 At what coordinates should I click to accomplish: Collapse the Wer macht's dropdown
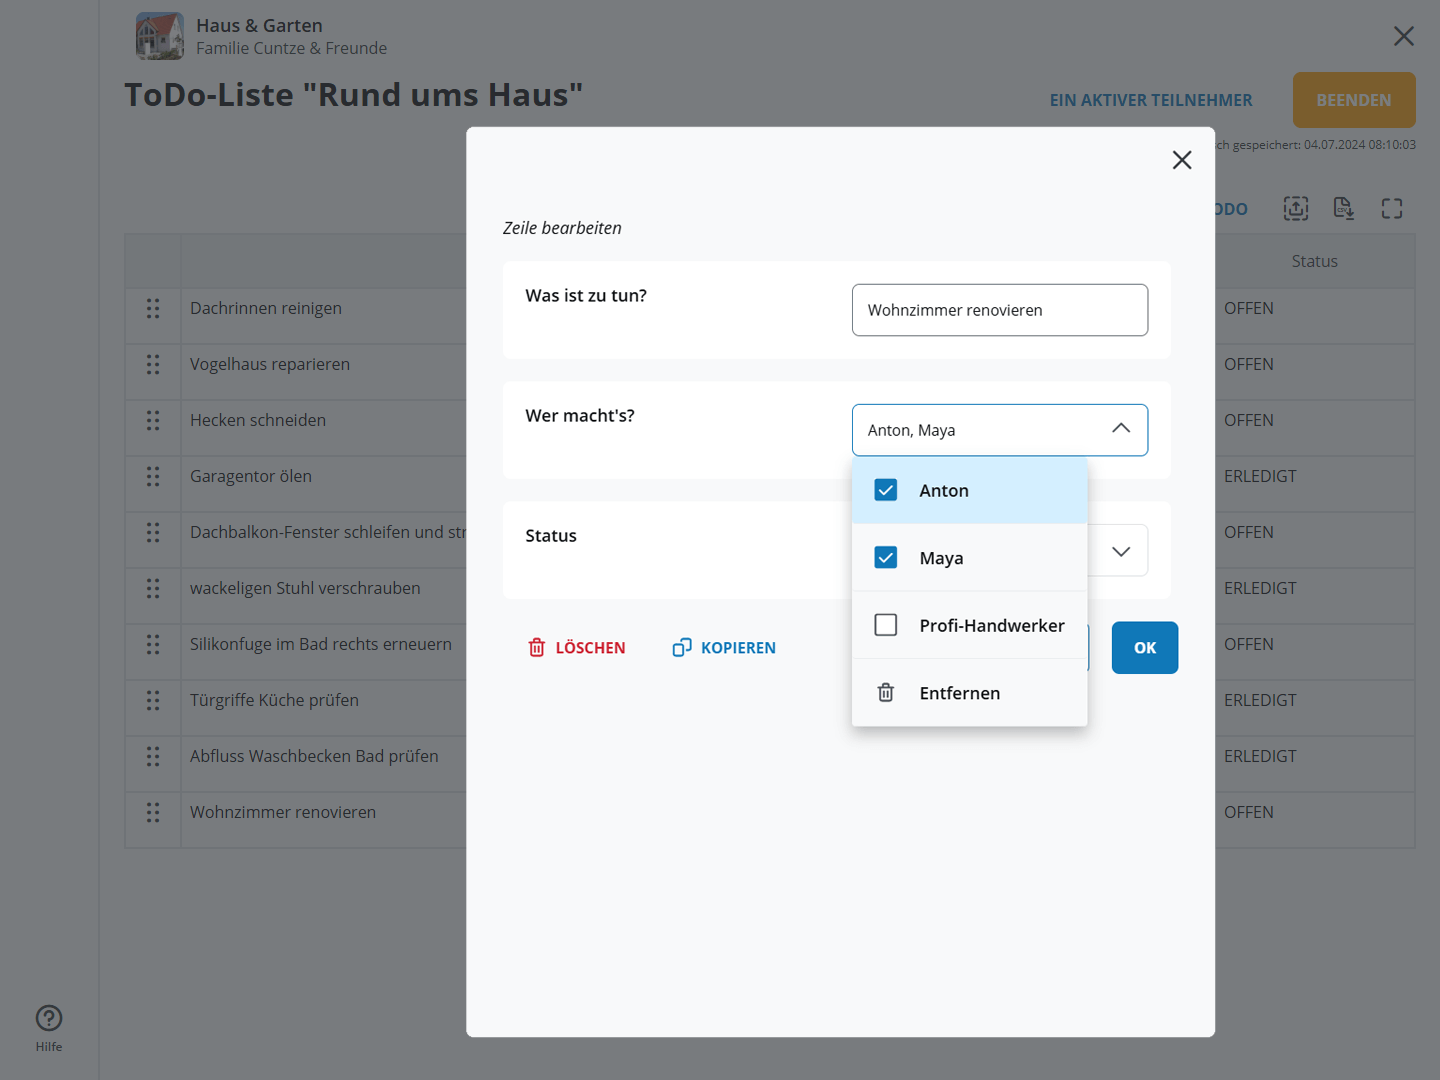(x=1120, y=429)
